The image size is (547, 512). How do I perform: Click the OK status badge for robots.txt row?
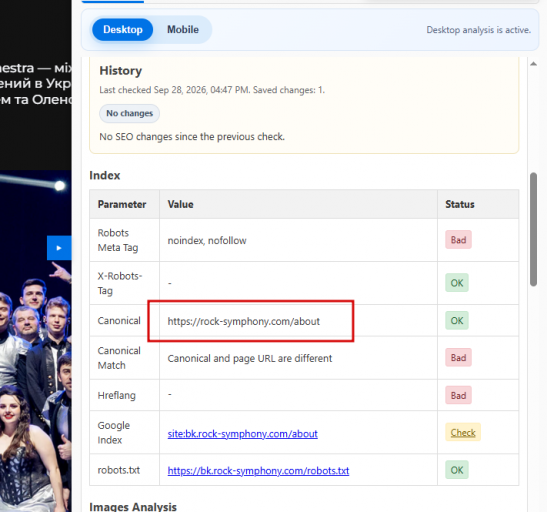(x=457, y=470)
